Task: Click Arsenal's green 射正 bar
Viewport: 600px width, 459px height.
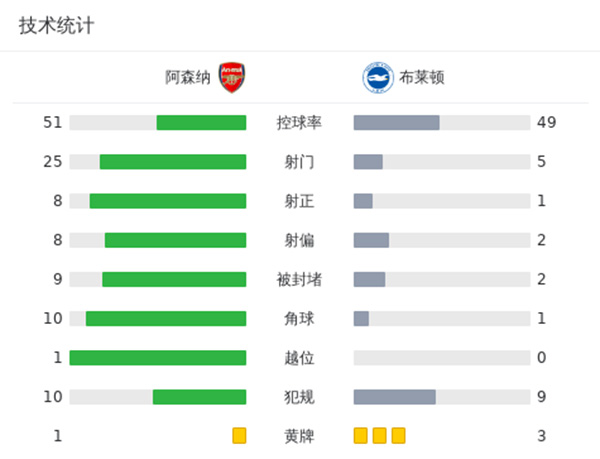Action: pos(168,201)
